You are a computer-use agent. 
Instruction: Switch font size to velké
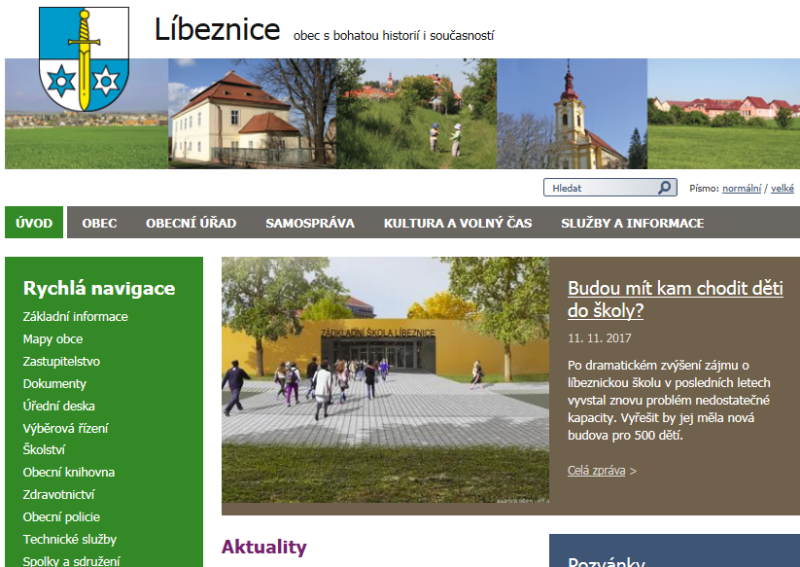pos(782,188)
